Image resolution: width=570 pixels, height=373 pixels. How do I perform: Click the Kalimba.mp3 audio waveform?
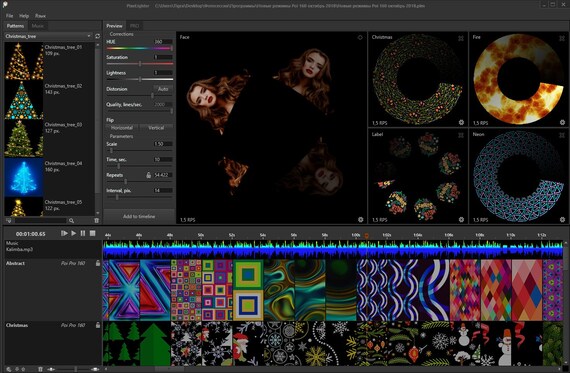pyautogui.click(x=333, y=249)
